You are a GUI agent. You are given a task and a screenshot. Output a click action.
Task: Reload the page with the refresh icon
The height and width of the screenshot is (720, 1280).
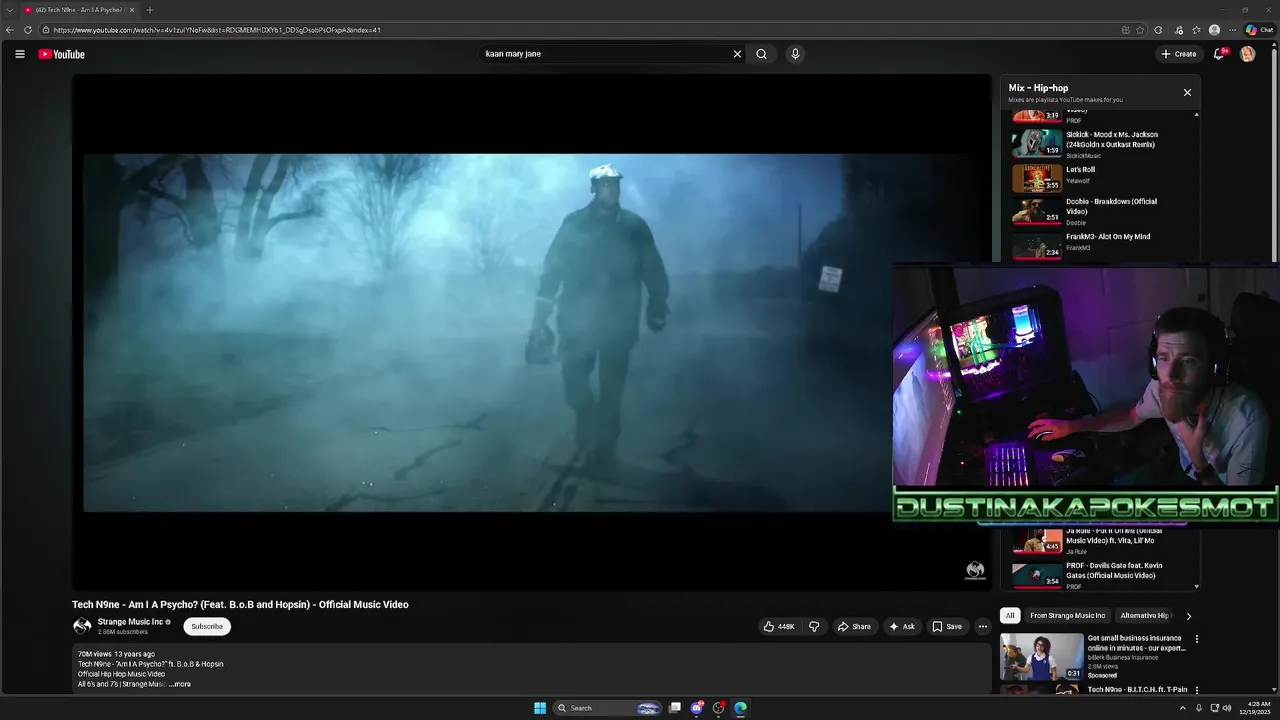(28, 30)
